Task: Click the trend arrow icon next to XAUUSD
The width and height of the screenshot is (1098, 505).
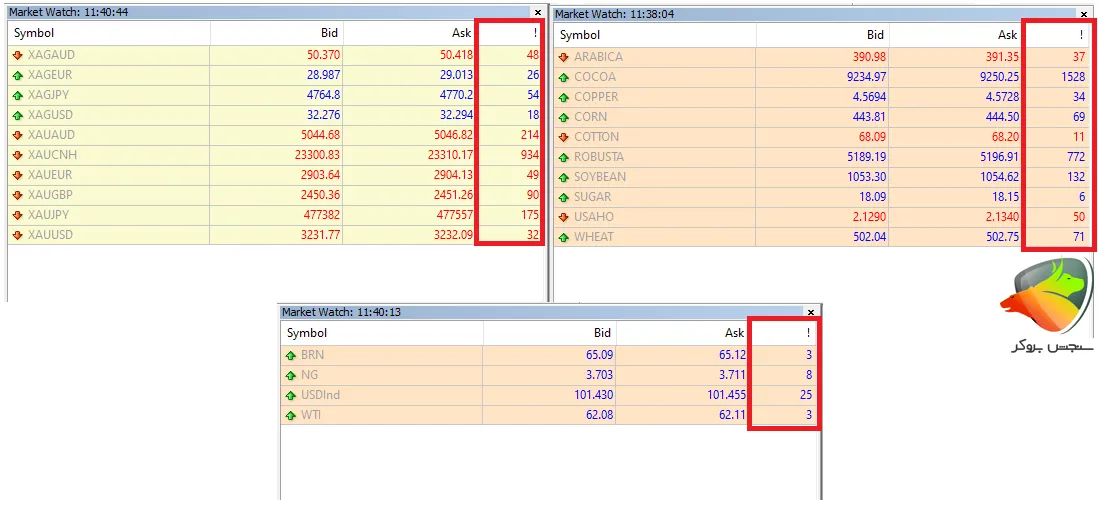Action: click(17, 235)
